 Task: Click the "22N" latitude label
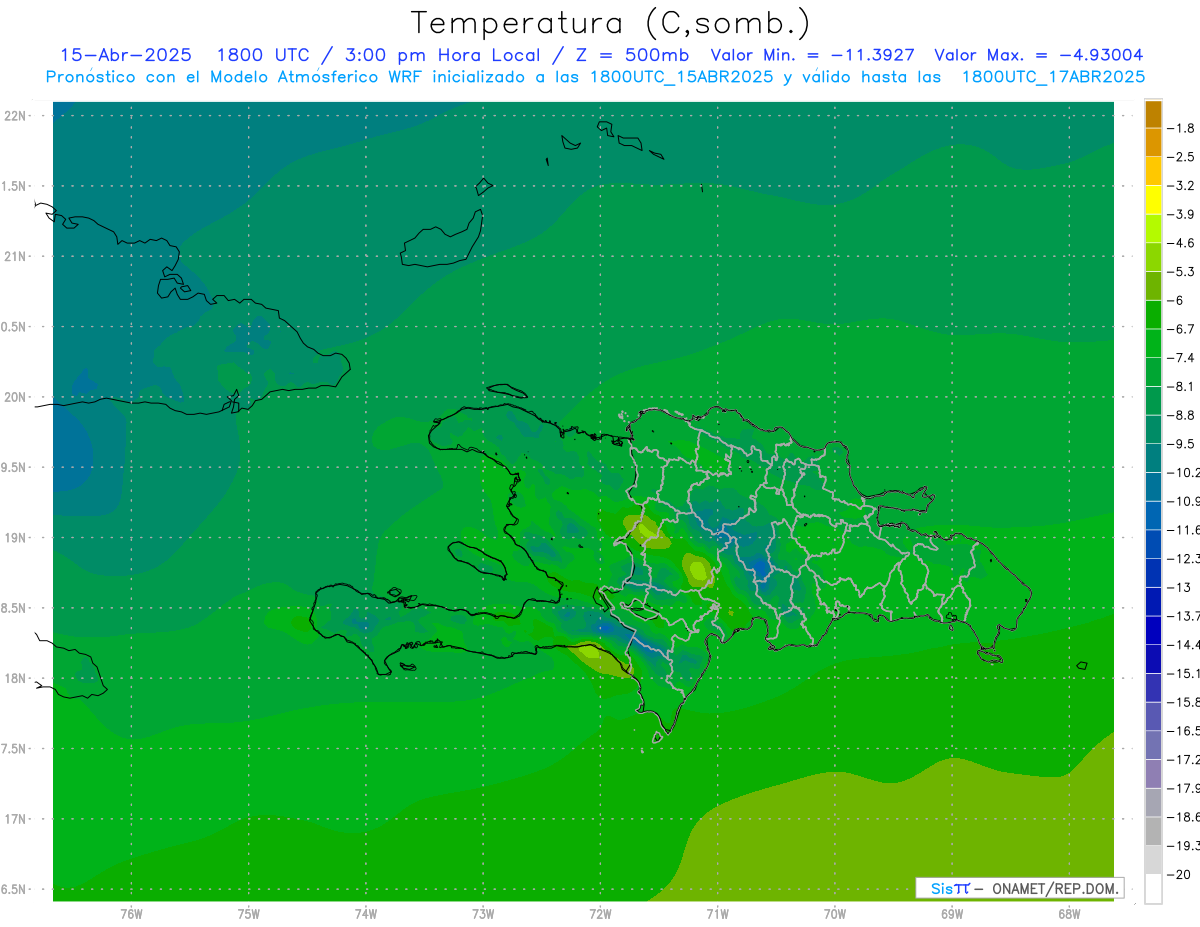click(17, 115)
